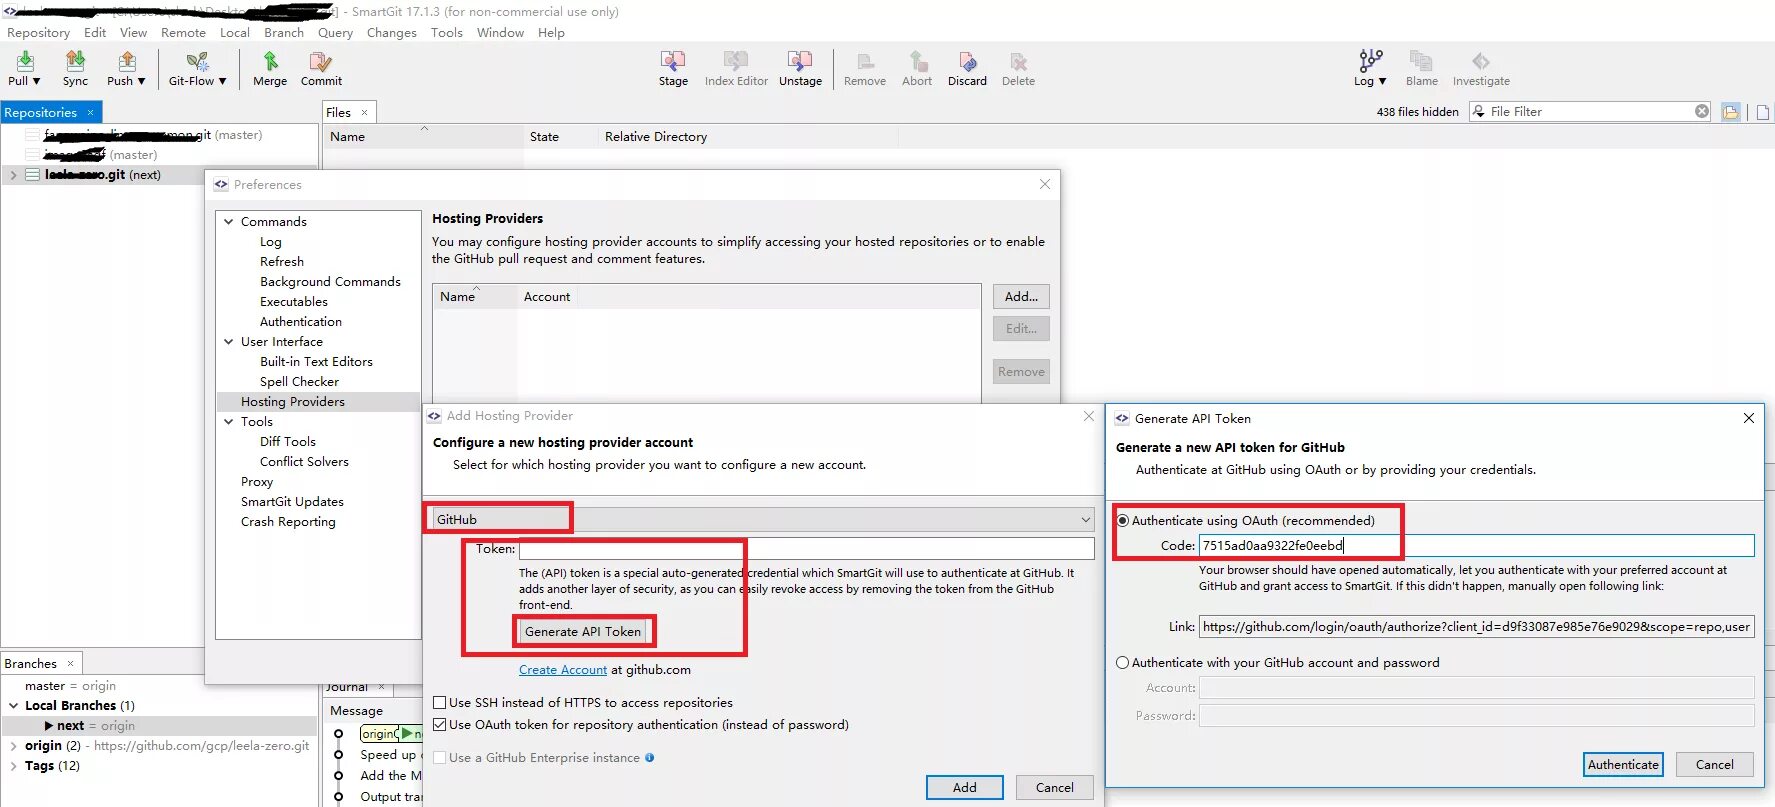
Task: Open the Pull dropdown arrow
Action: pos(37,81)
